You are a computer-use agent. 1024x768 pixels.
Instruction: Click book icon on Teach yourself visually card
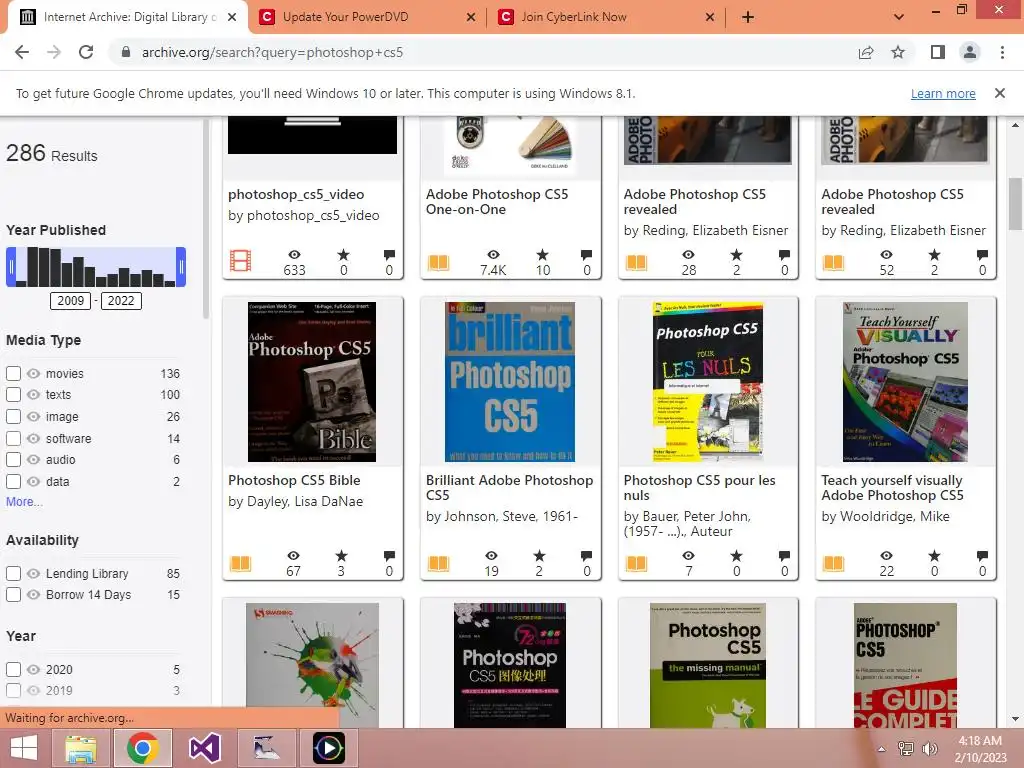(833, 563)
